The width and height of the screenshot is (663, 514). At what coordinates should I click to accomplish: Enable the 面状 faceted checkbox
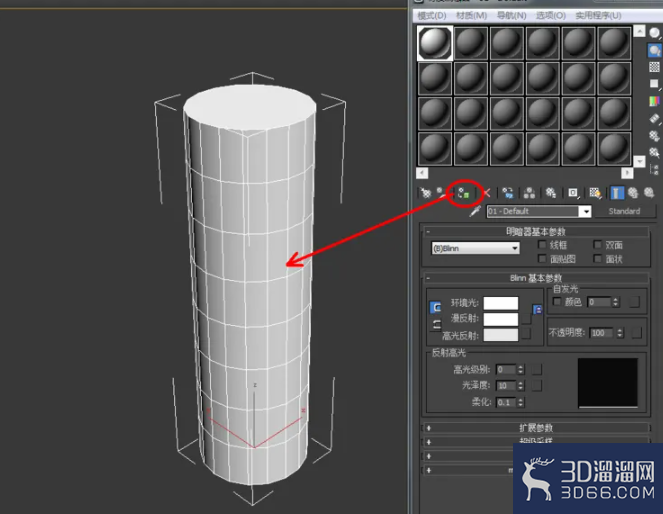pos(597,259)
